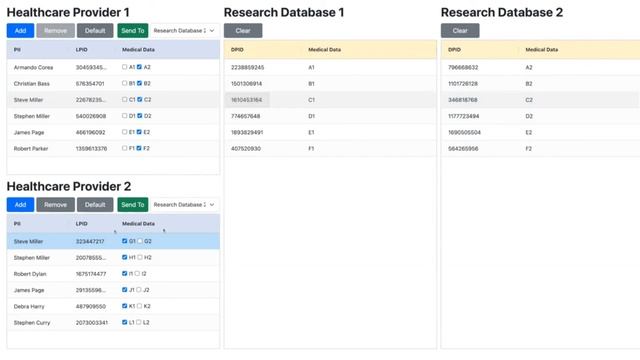The width and height of the screenshot is (640, 360).
Task: Check the C1 checkbox
Action: click(124, 100)
